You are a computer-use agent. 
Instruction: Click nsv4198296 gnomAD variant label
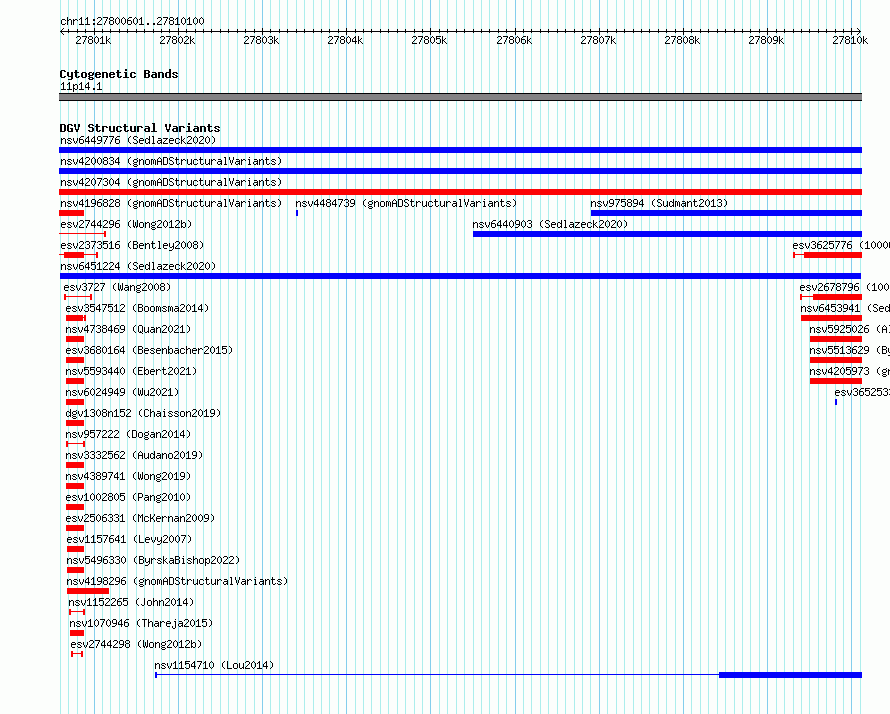pyautogui.click(x=177, y=581)
